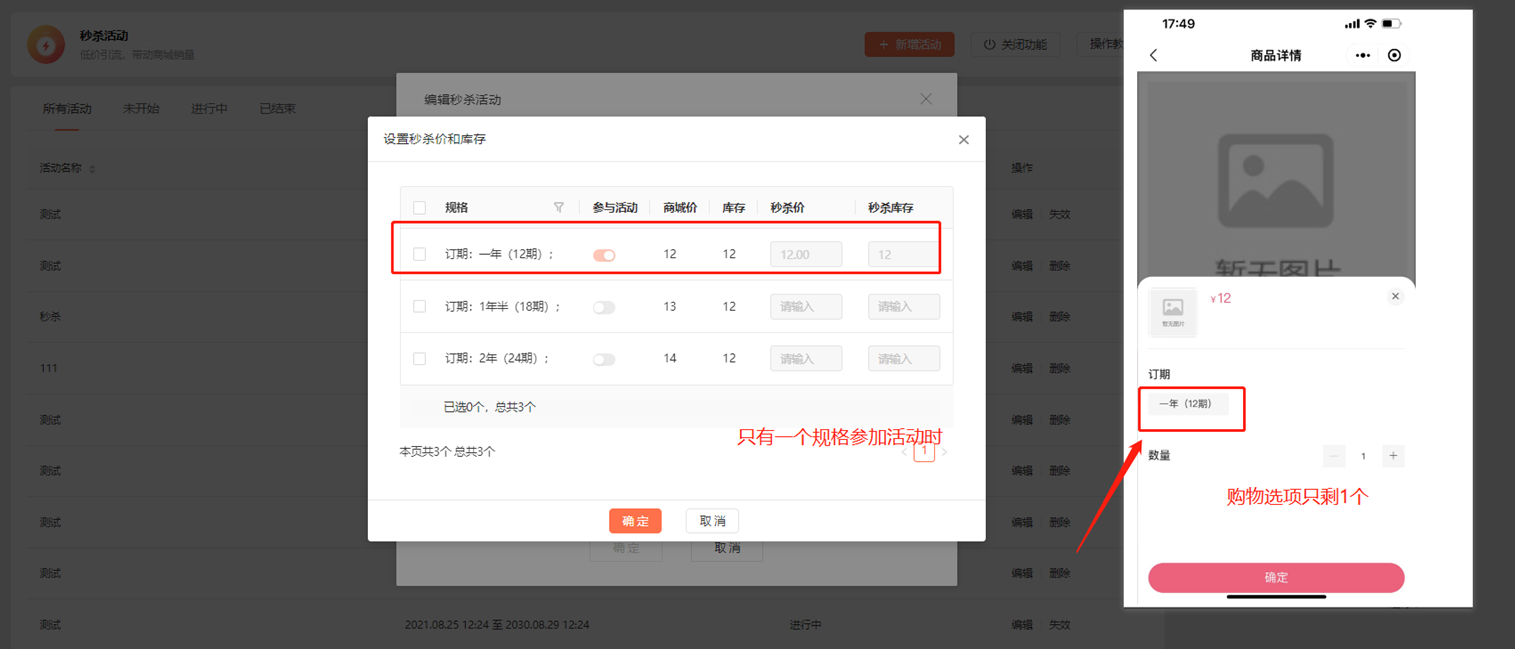Click the 秒杀活动 flash logo icon
1515x649 pixels.
pyautogui.click(x=46, y=45)
